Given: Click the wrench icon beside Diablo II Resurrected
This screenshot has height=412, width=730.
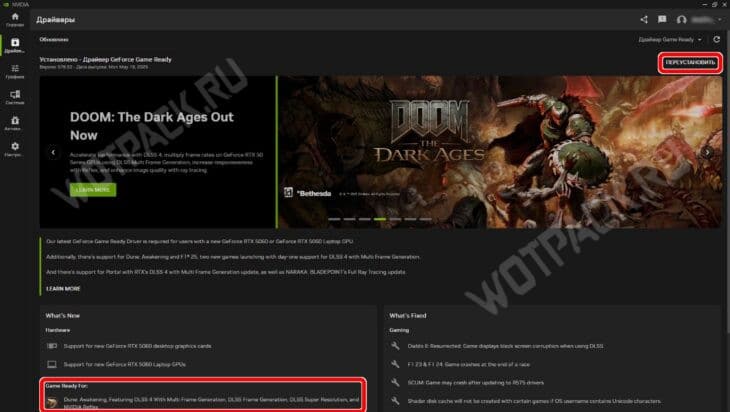Looking at the screenshot, I should click(395, 346).
